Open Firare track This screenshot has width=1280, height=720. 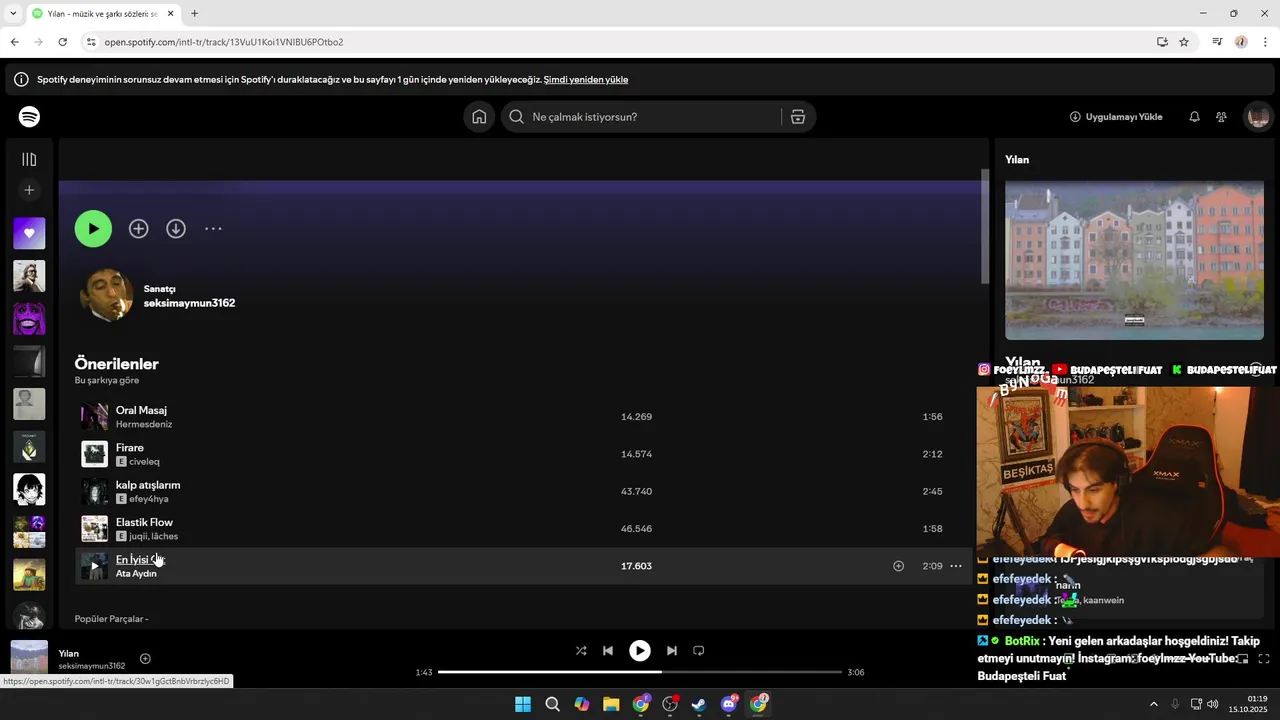(130, 447)
